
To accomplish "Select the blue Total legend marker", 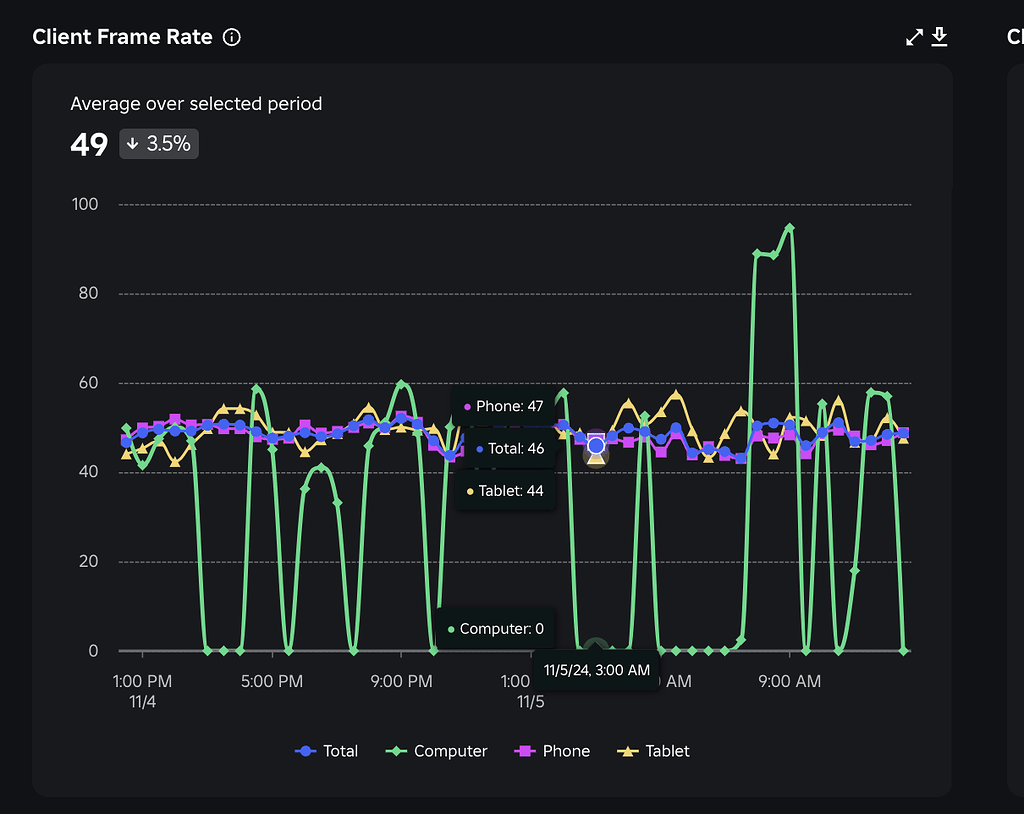I will click(x=305, y=751).
